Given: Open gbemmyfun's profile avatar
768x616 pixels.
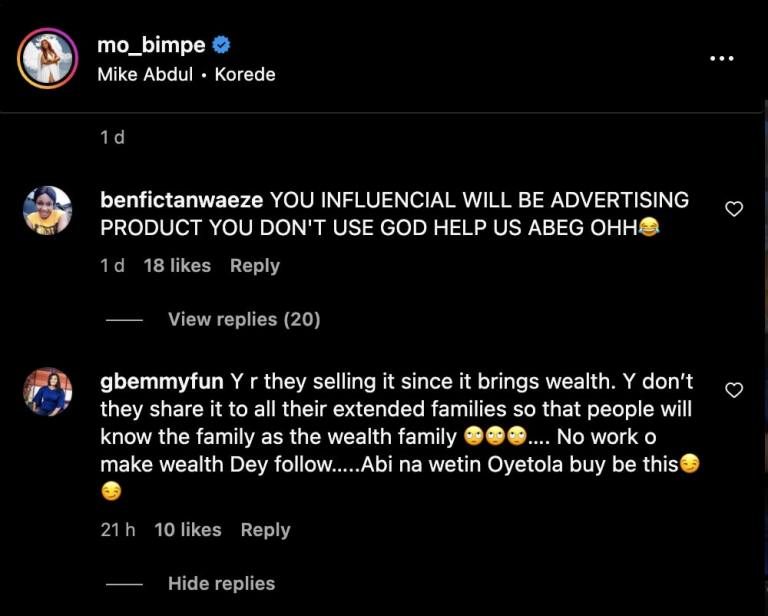Looking at the screenshot, I should coord(47,392).
